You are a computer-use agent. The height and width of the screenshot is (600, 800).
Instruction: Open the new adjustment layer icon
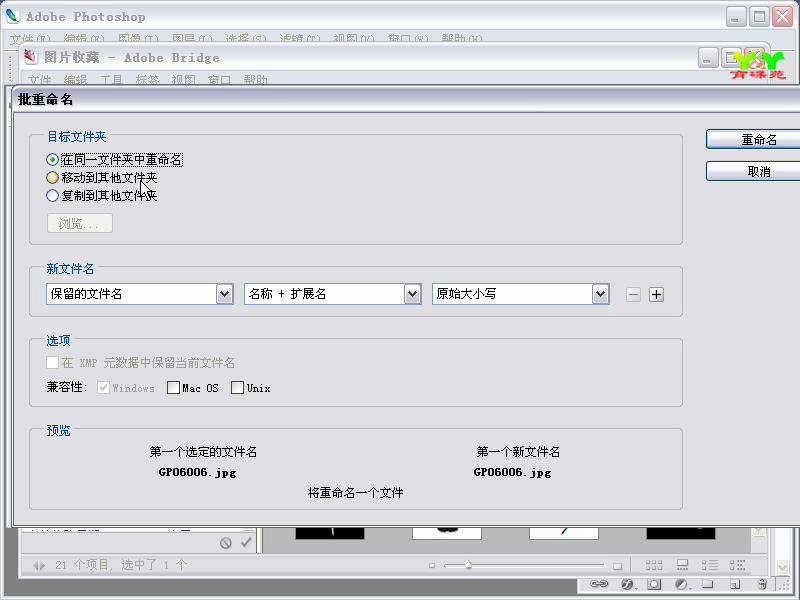(681, 584)
